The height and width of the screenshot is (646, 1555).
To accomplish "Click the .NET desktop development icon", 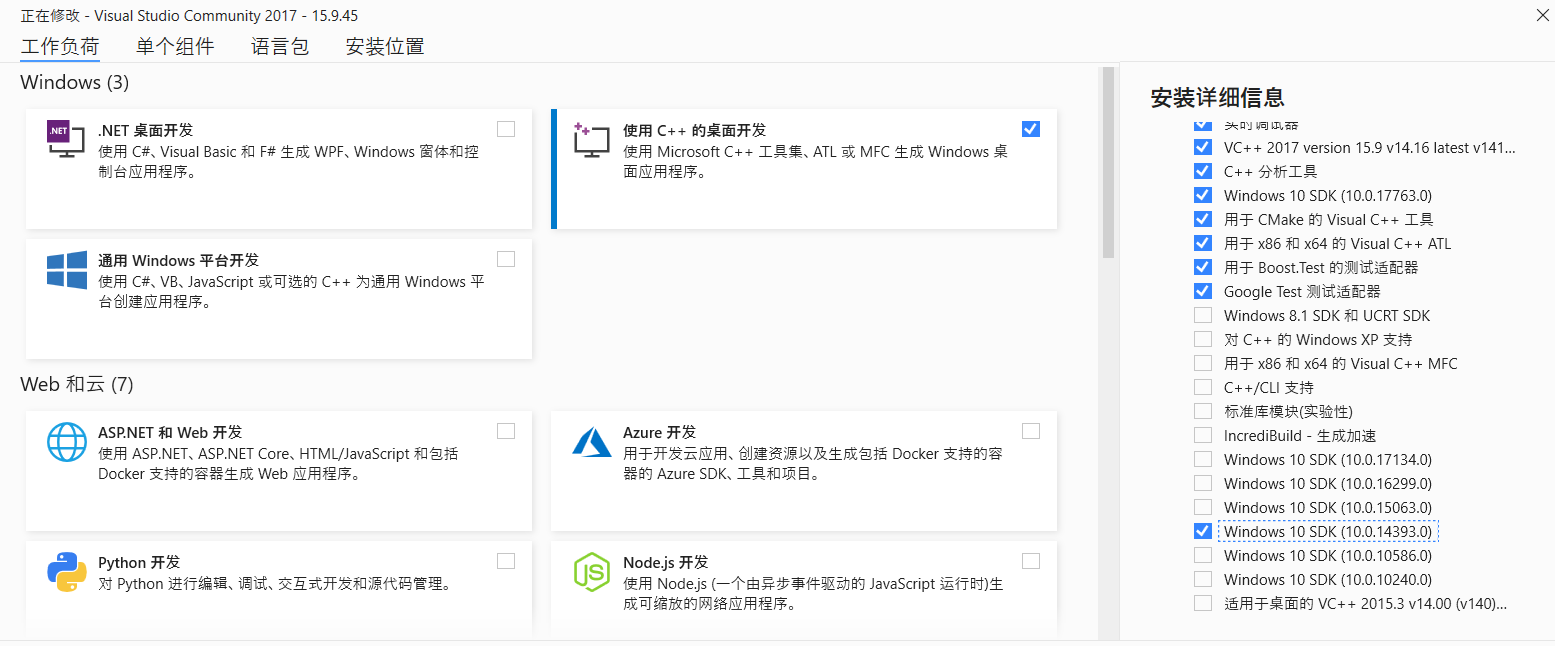I will click(x=66, y=138).
